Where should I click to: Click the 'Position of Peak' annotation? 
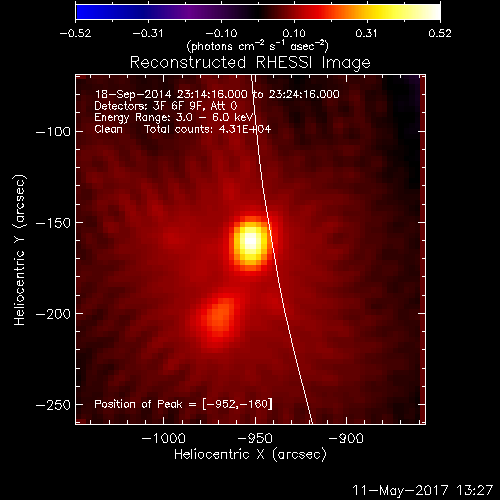click(x=183, y=404)
